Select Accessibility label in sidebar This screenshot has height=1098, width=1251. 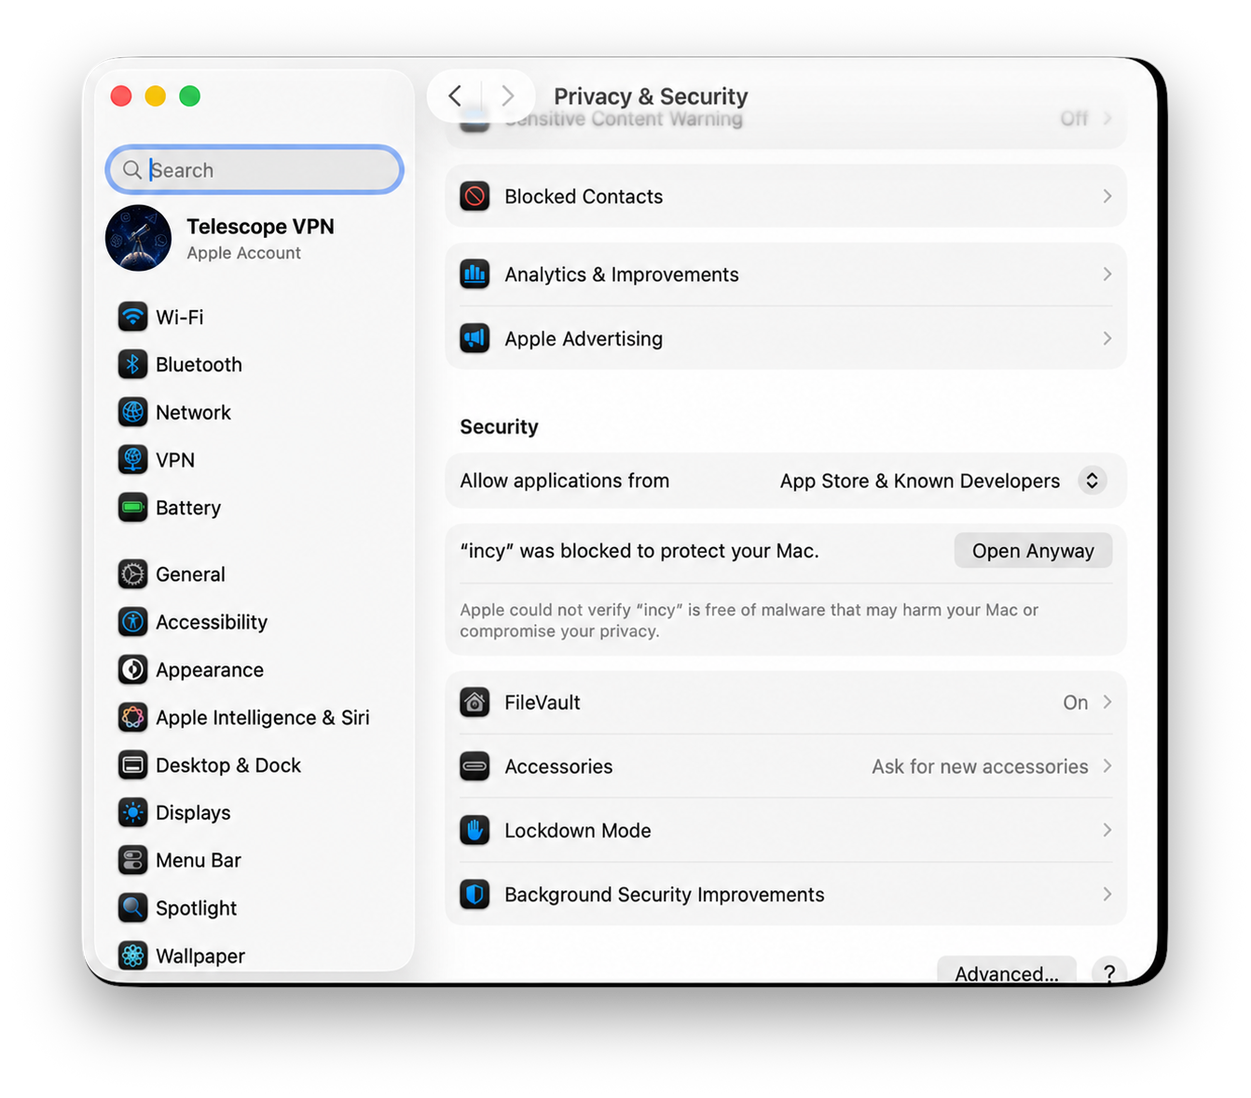pyautogui.click(x=212, y=622)
